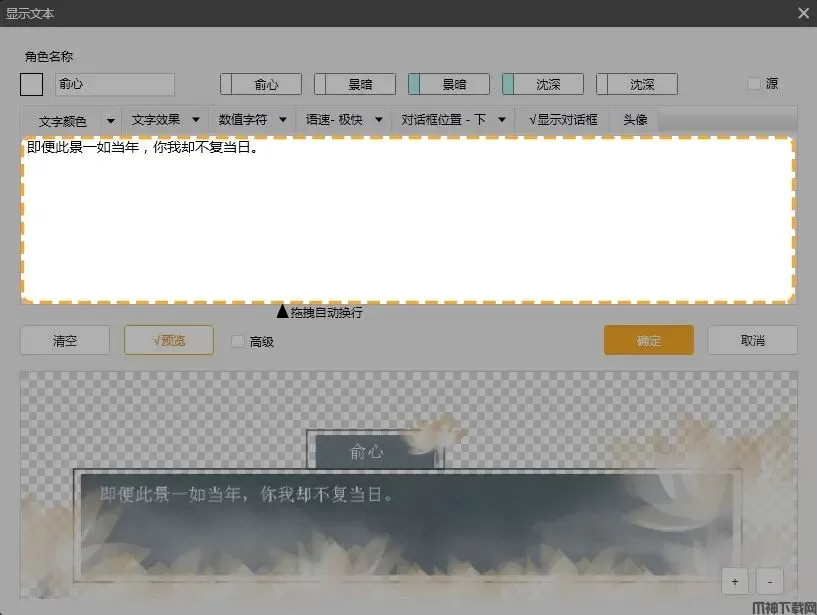The height and width of the screenshot is (615, 817).
Task: Click the ▲拖拽自动换行 wrap marker
Action: point(319,312)
